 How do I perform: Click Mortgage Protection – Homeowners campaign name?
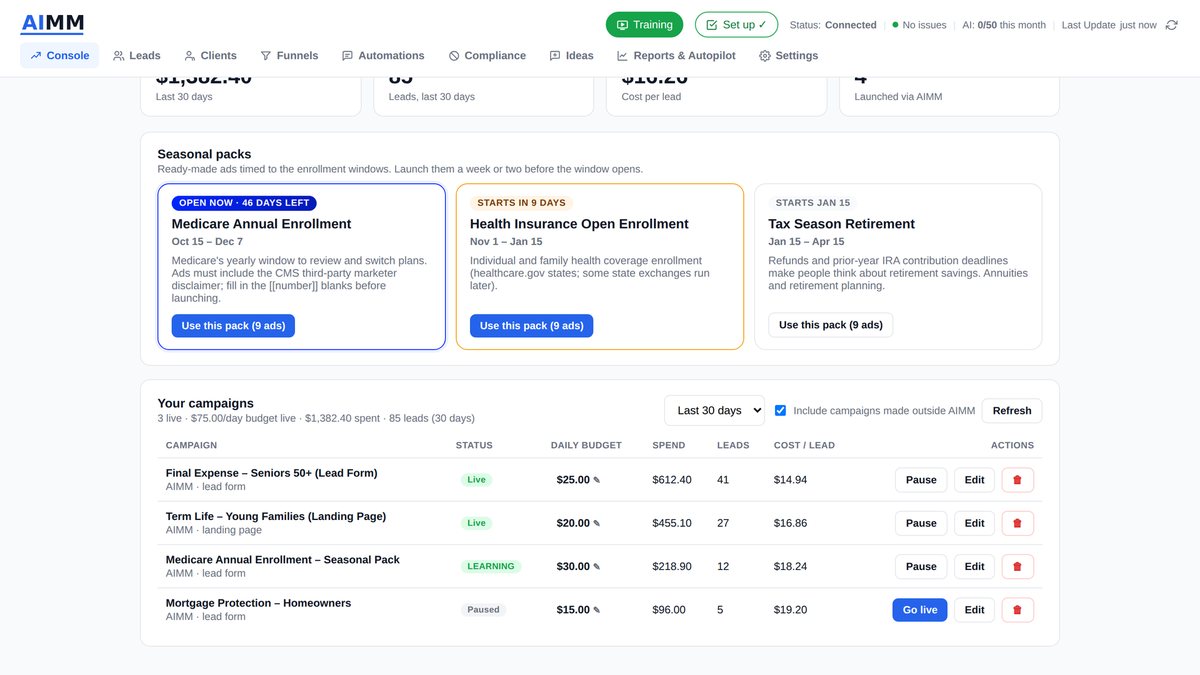pos(258,603)
